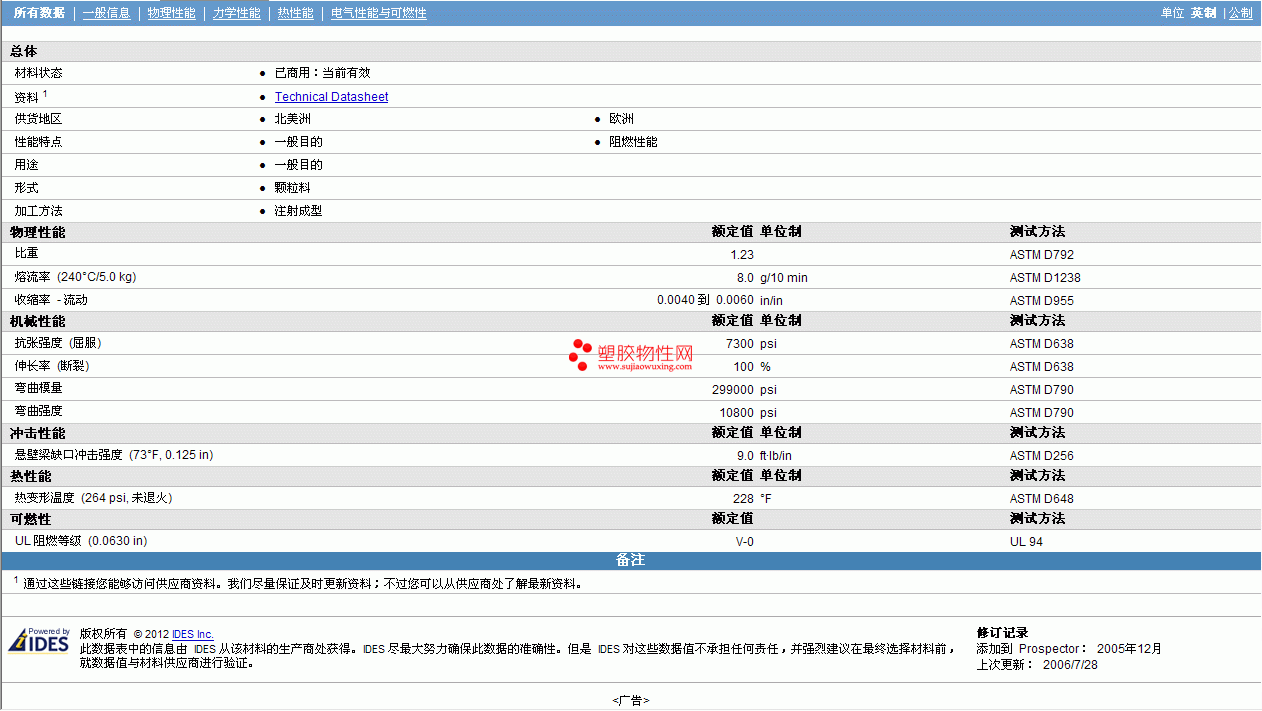Select 英制 unit system
The height and width of the screenshot is (711, 1262).
[x=1203, y=13]
